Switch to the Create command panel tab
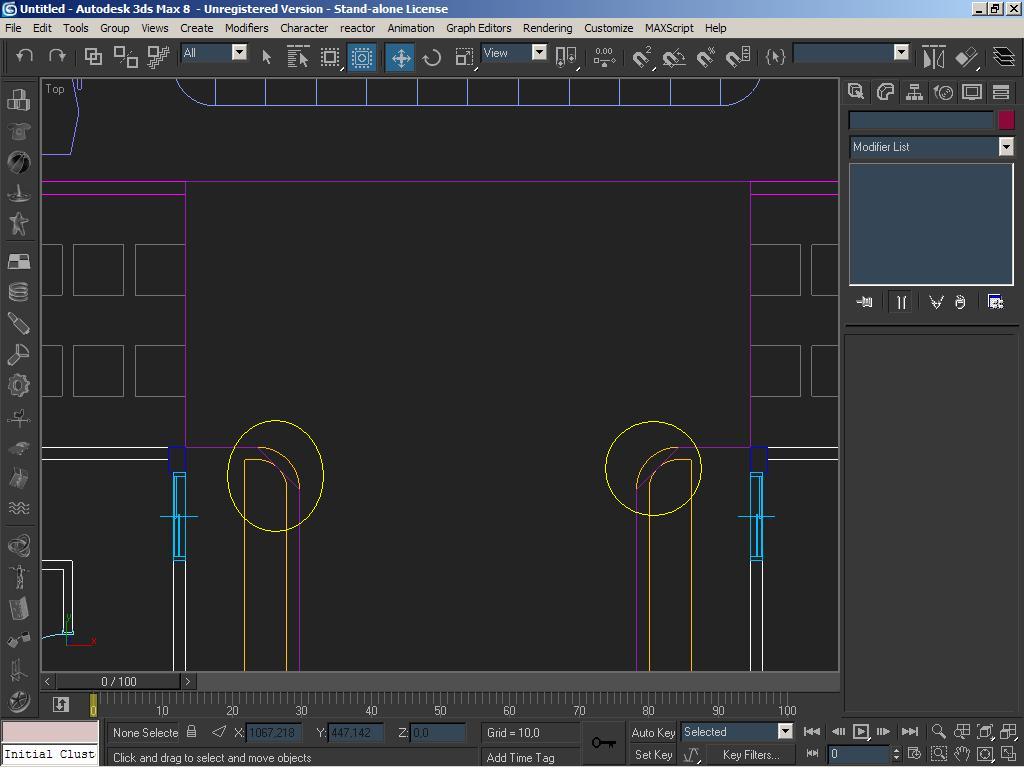Screen dimensions: 1024x768 pos(856,92)
